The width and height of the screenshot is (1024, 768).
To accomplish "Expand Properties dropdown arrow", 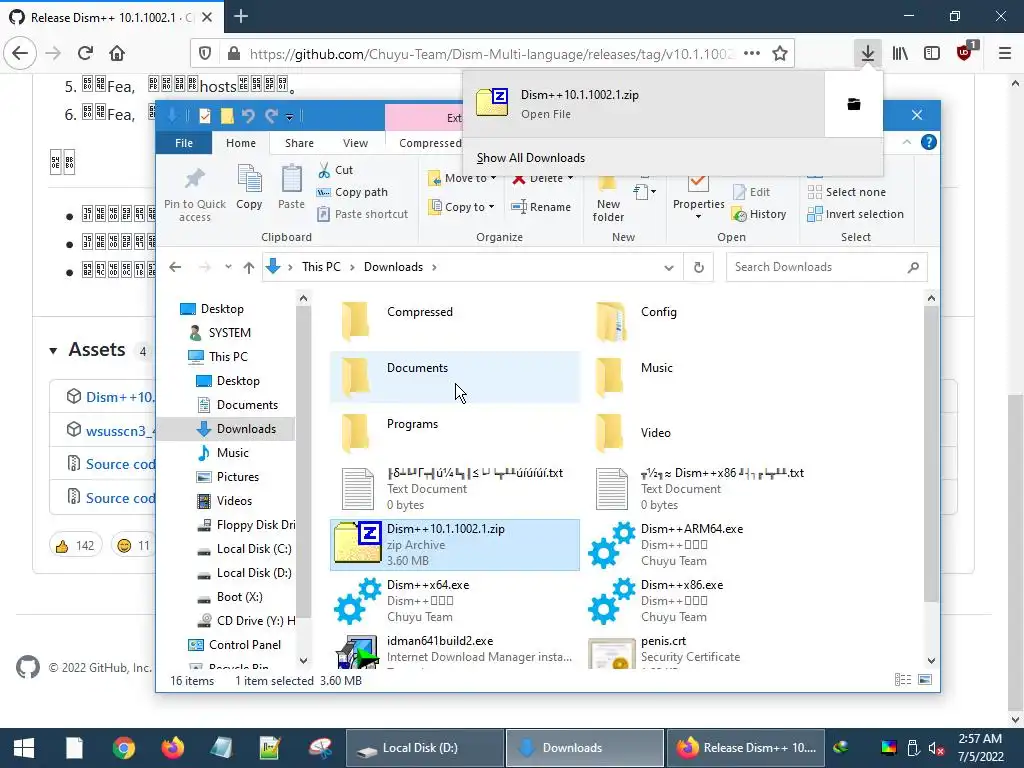I will coord(698,217).
